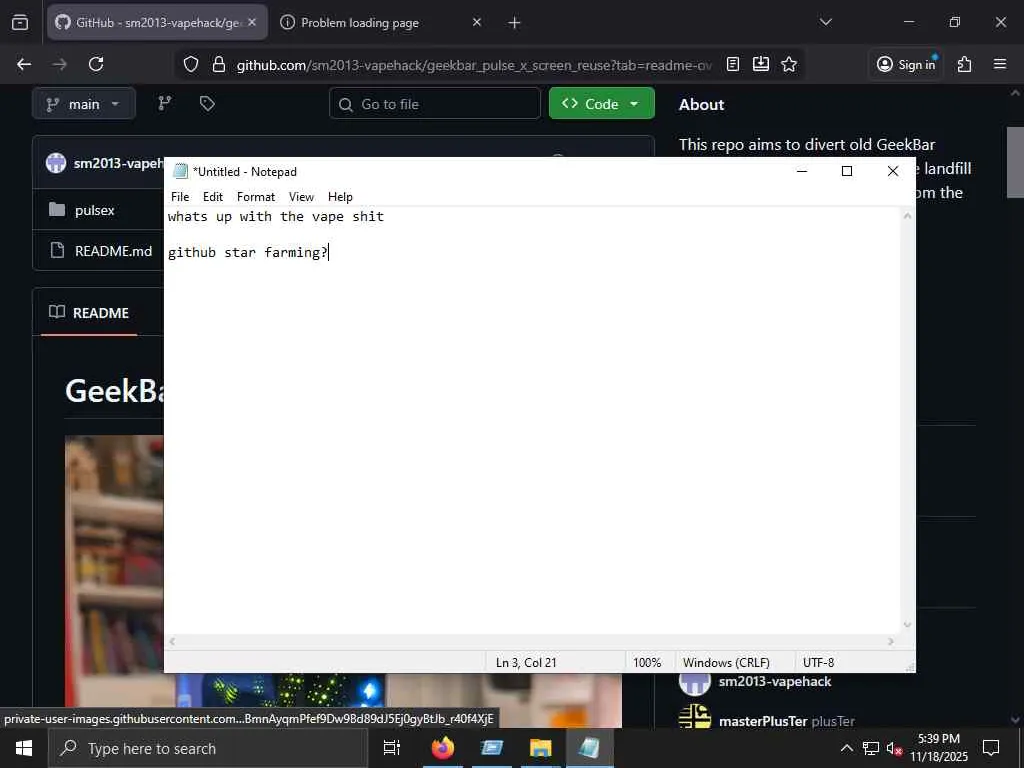Switch to the Problem loading page tab
Screen dimensions: 1024x768
[x=381, y=23]
